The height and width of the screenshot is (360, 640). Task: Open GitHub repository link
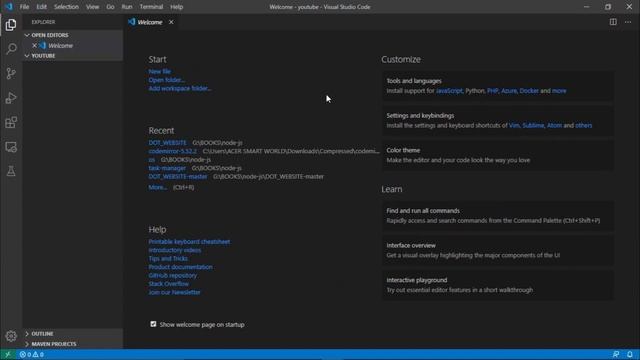(173, 276)
